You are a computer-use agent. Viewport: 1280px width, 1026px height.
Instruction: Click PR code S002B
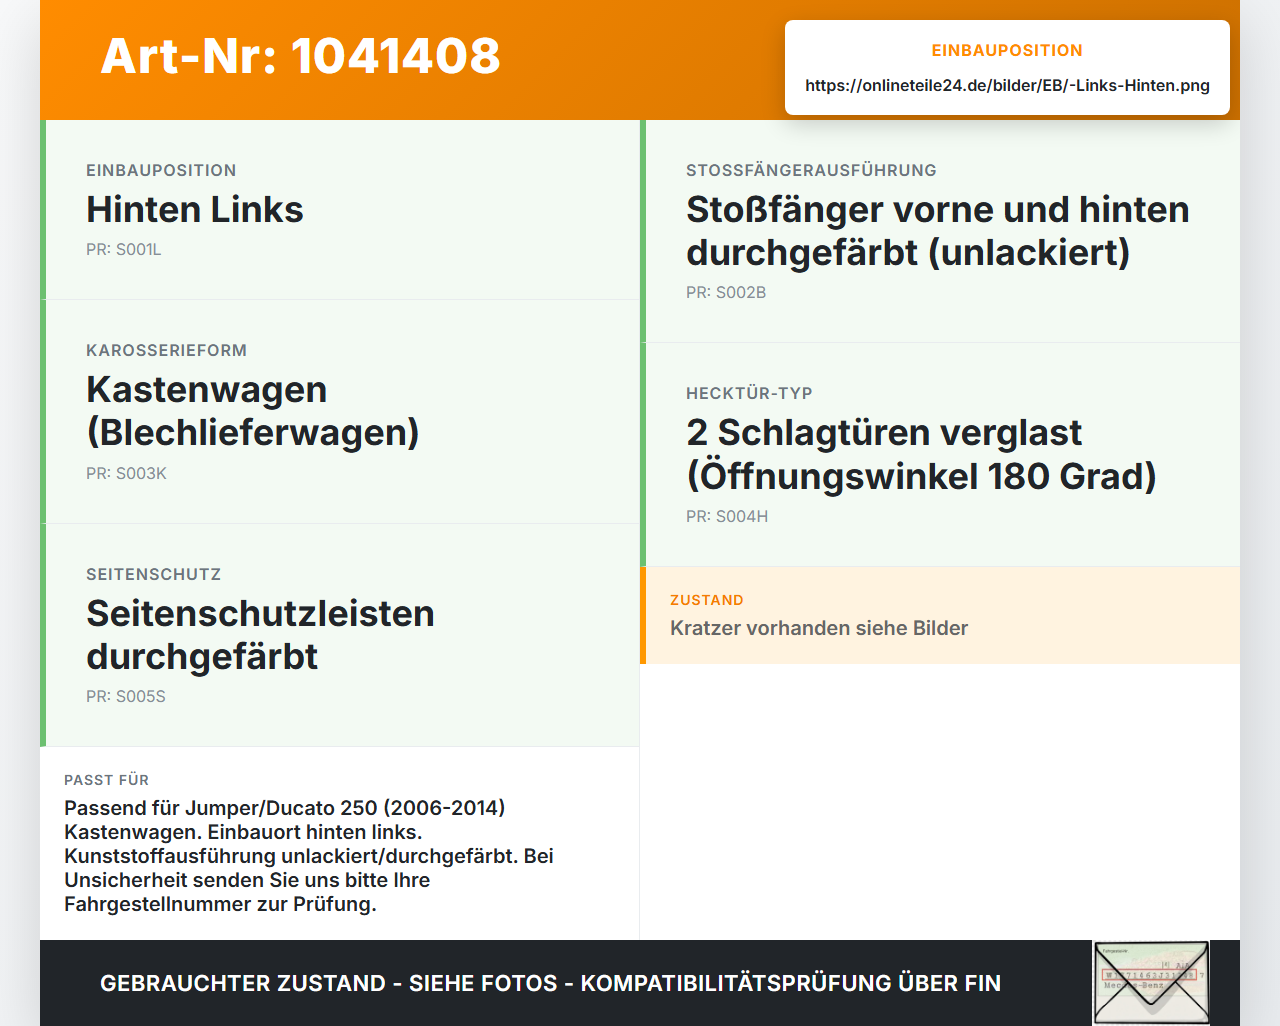click(726, 292)
